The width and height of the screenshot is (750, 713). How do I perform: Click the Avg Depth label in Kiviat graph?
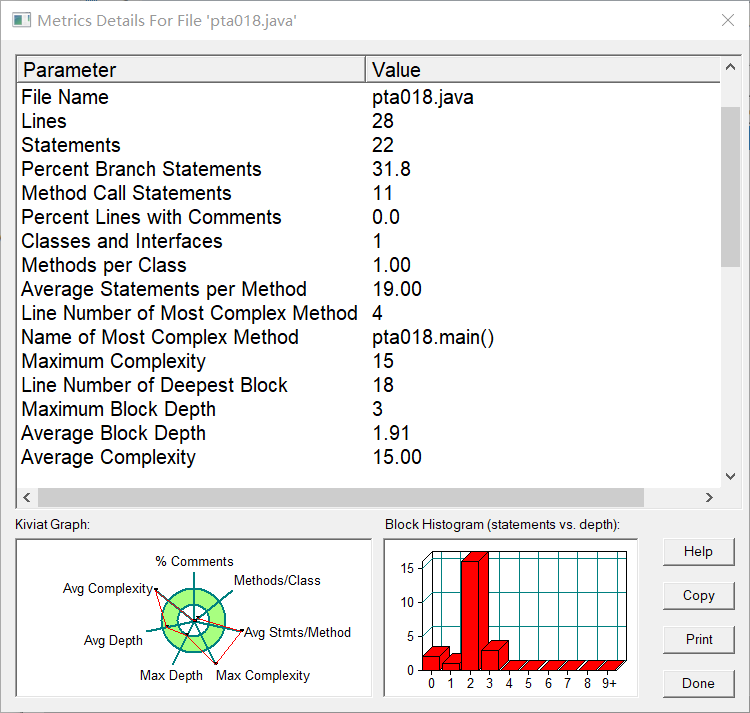click(113, 640)
